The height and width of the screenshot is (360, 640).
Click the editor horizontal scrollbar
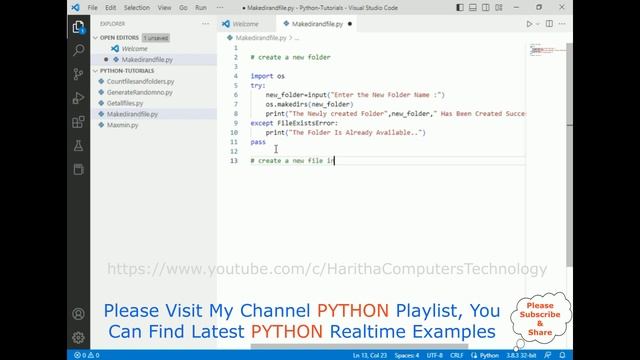tap(359, 347)
